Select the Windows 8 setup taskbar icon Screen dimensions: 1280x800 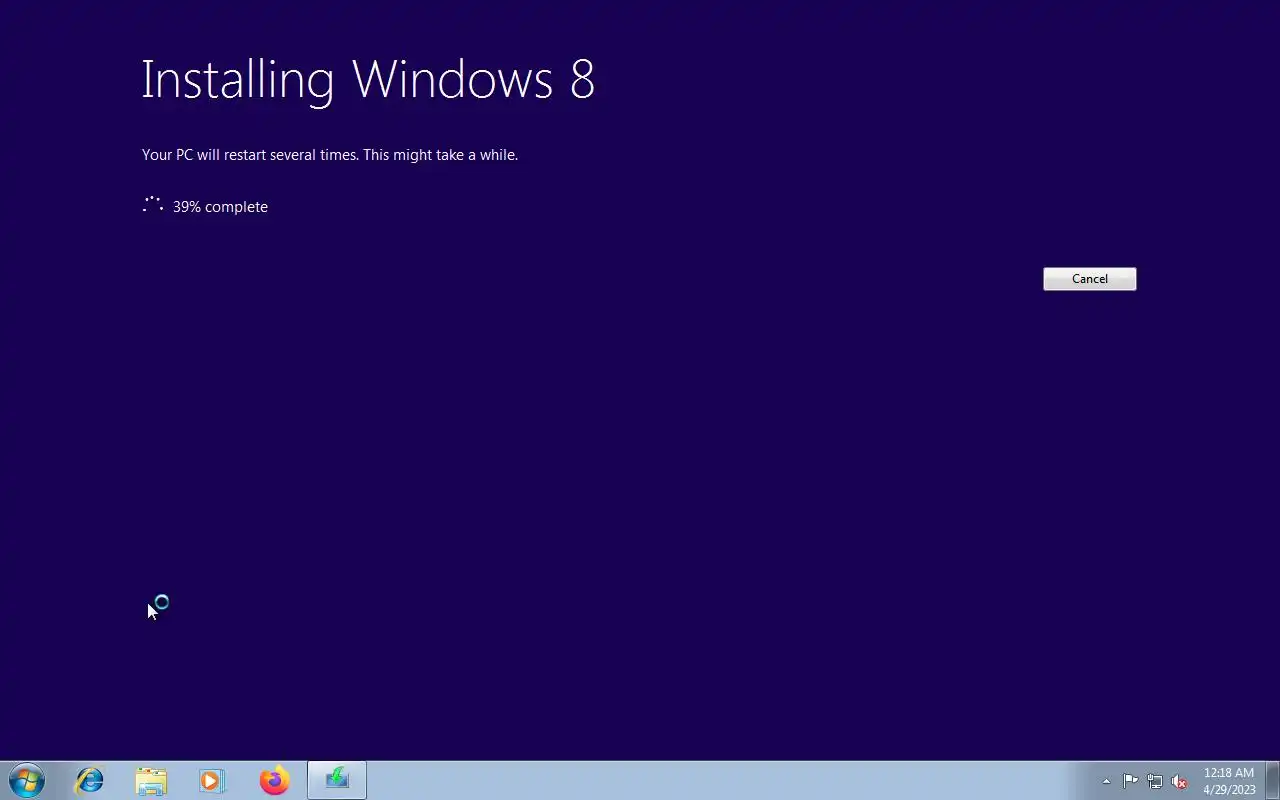pyautogui.click(x=337, y=780)
